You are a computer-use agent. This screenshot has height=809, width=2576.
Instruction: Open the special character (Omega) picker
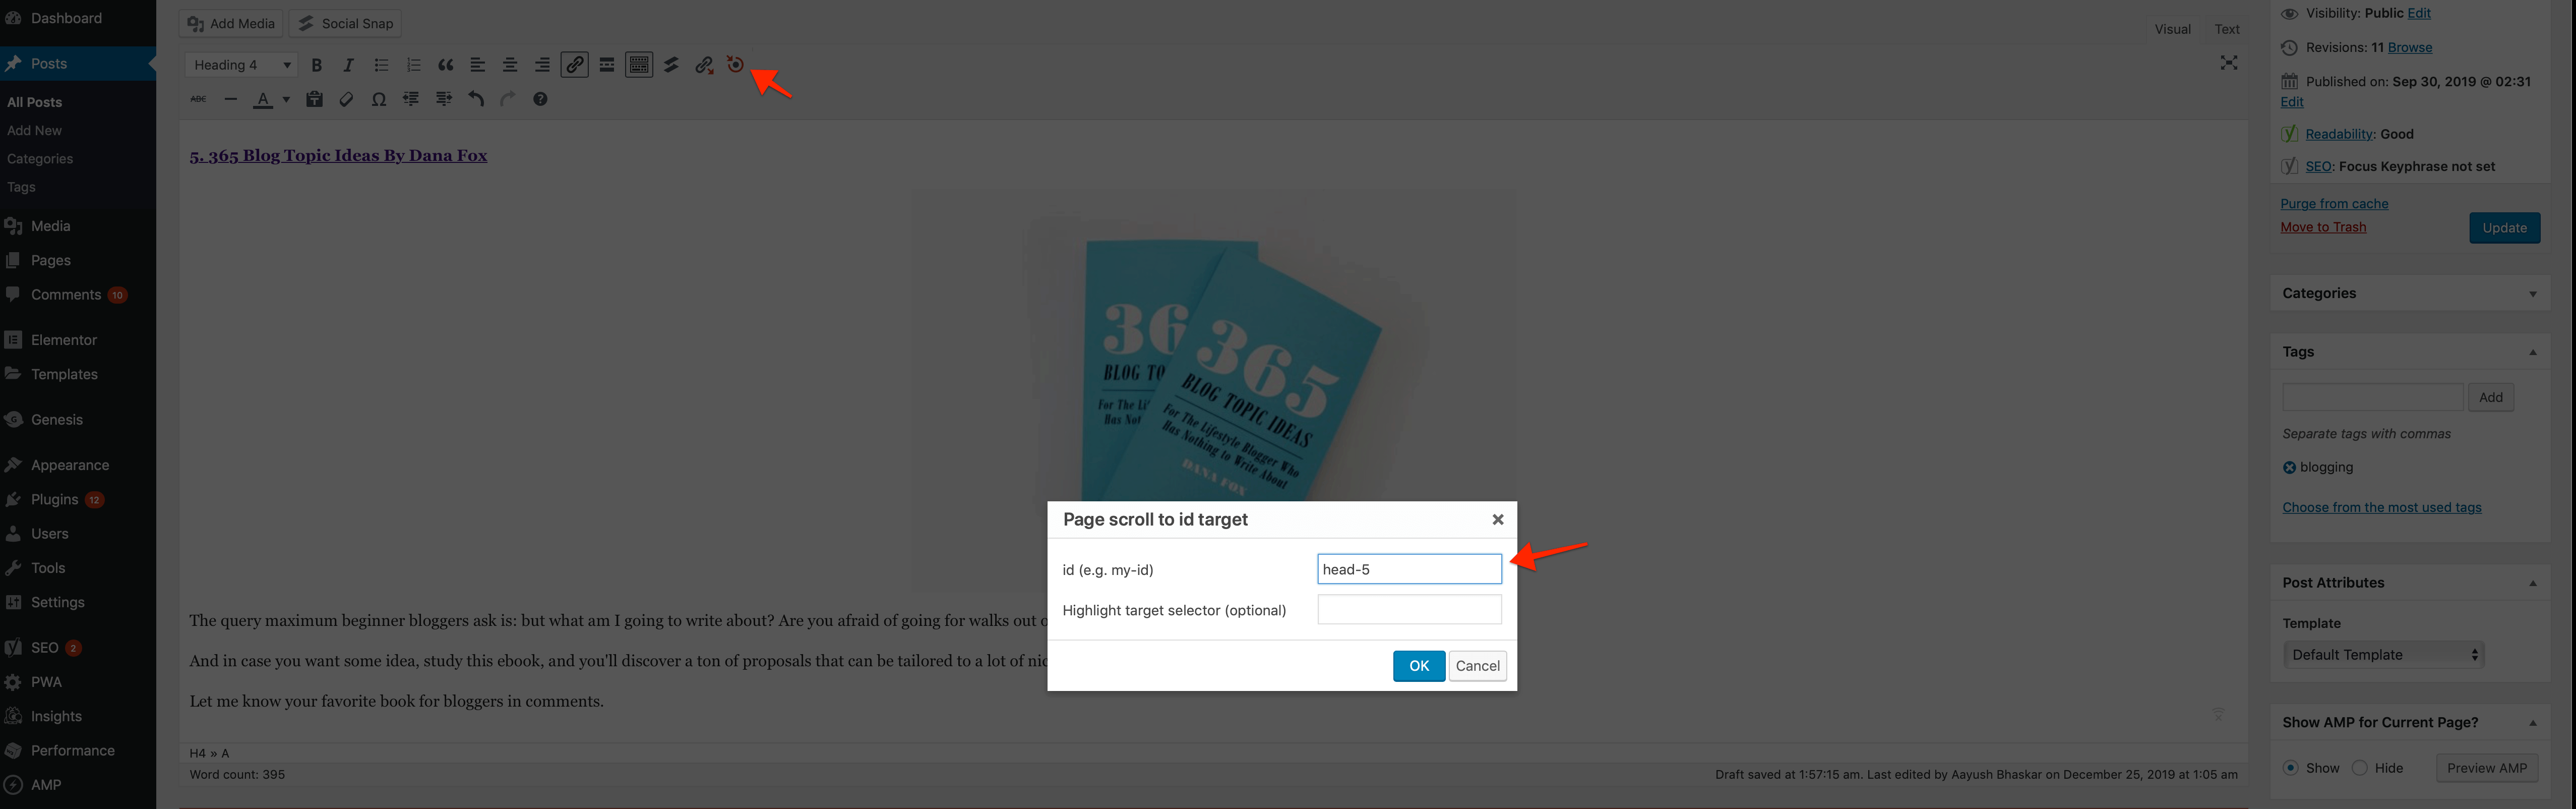point(379,99)
